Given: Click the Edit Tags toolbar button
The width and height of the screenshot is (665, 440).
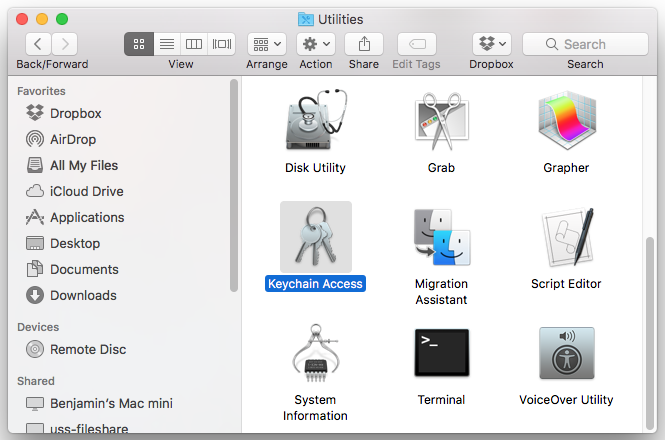Looking at the screenshot, I should (x=416, y=44).
